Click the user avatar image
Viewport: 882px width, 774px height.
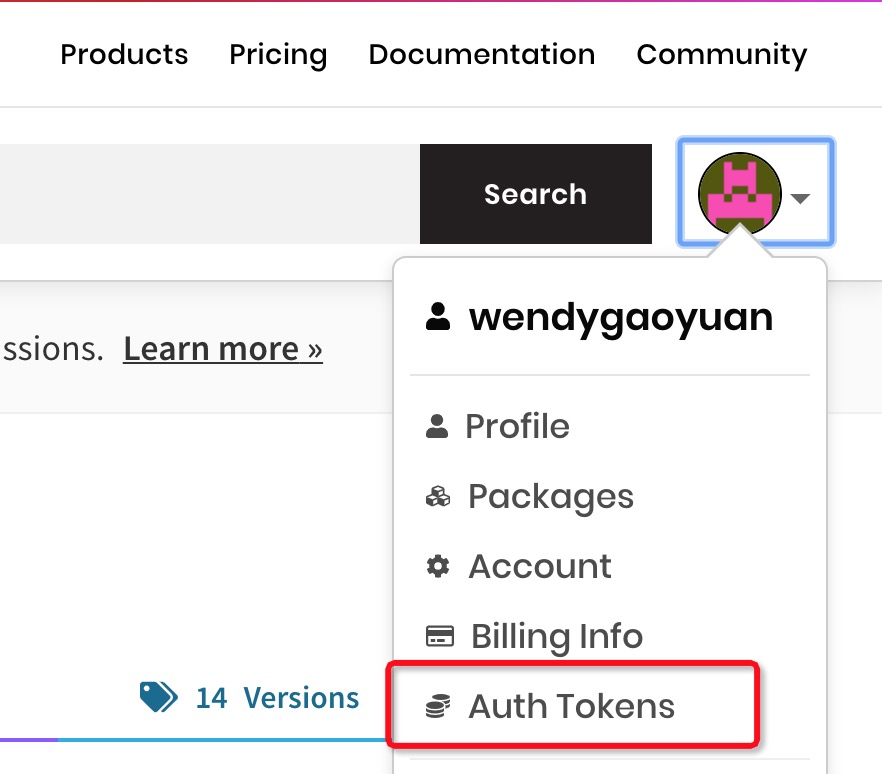(x=739, y=194)
